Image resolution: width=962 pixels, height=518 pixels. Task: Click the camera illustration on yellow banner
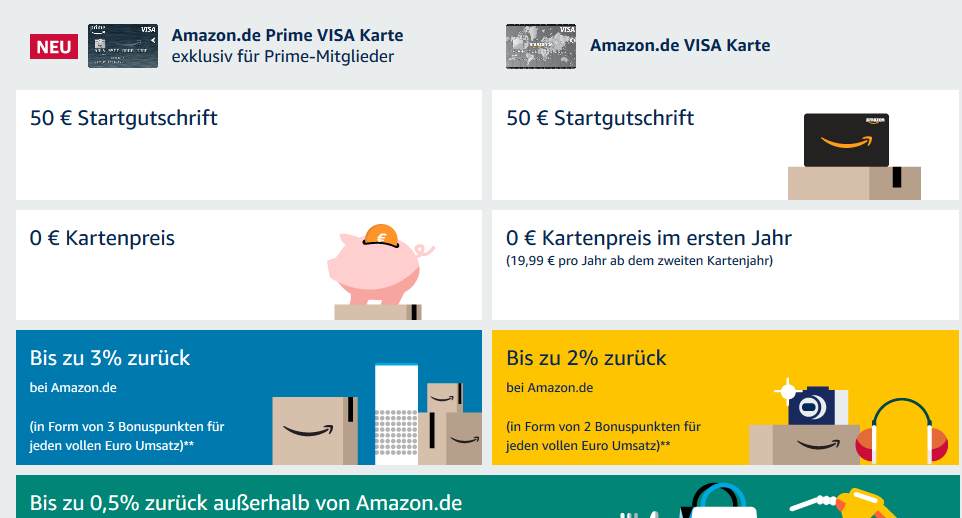[x=811, y=404]
